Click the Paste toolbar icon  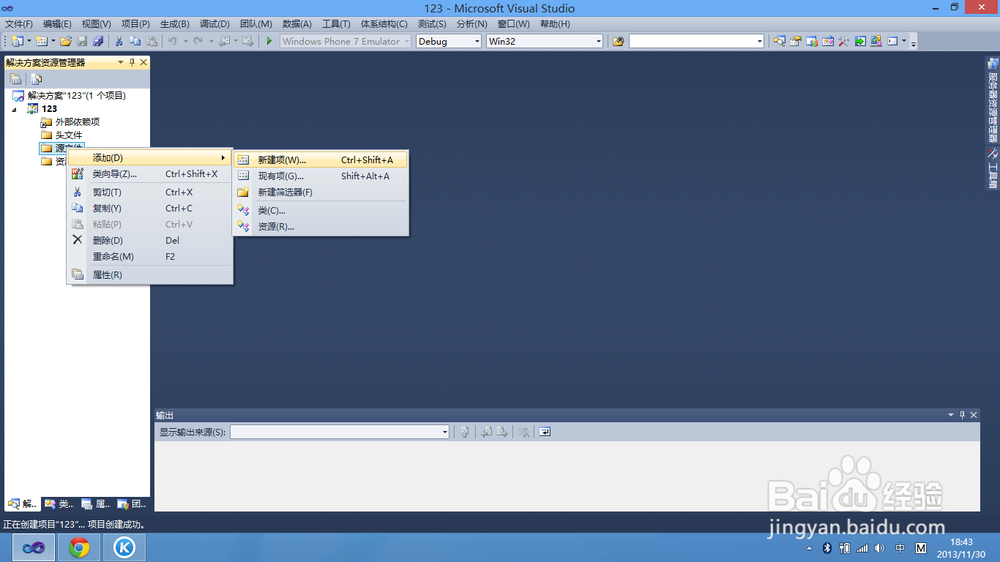pyautogui.click(x=152, y=41)
